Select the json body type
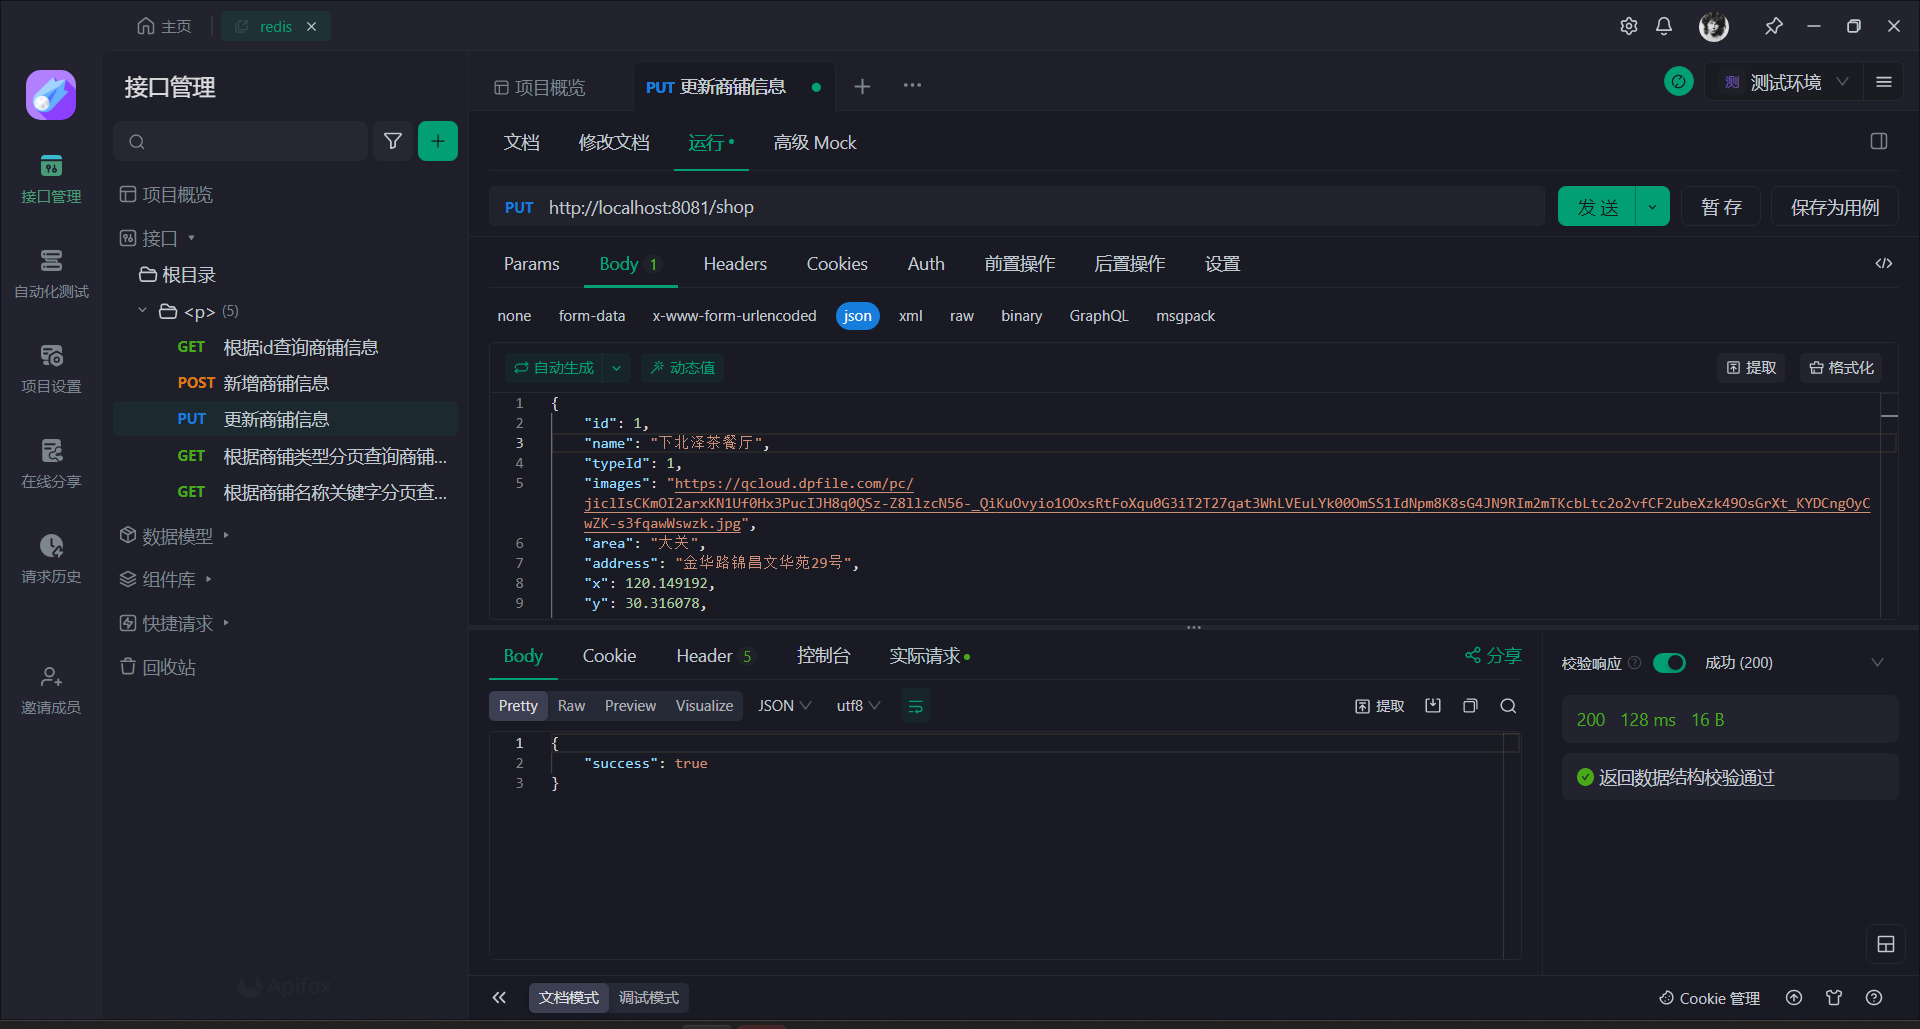The width and height of the screenshot is (1920, 1029). (x=857, y=316)
